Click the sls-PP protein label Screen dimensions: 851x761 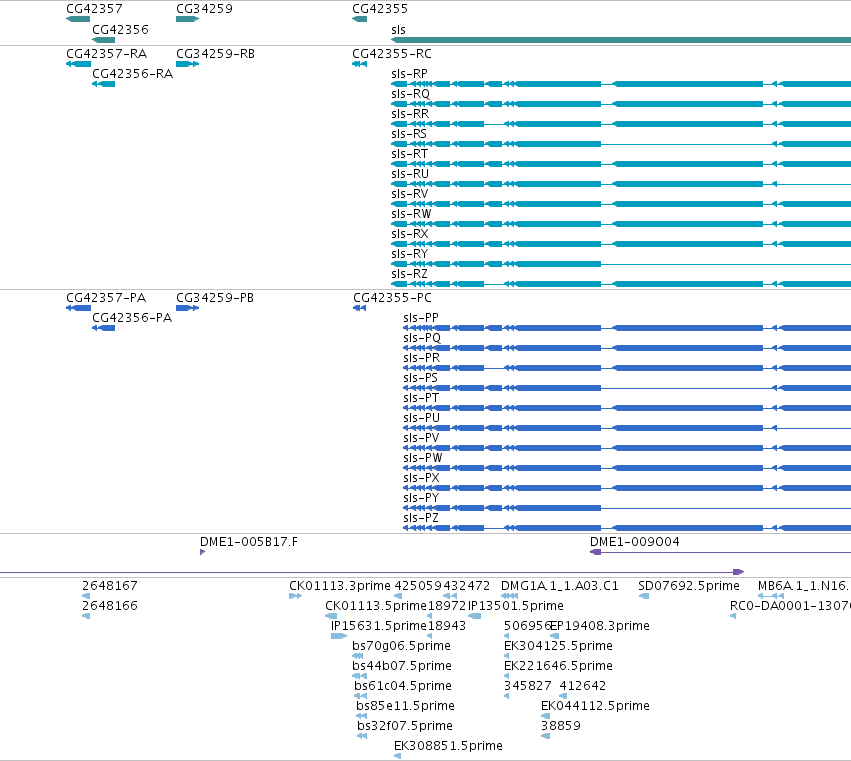click(x=421, y=318)
